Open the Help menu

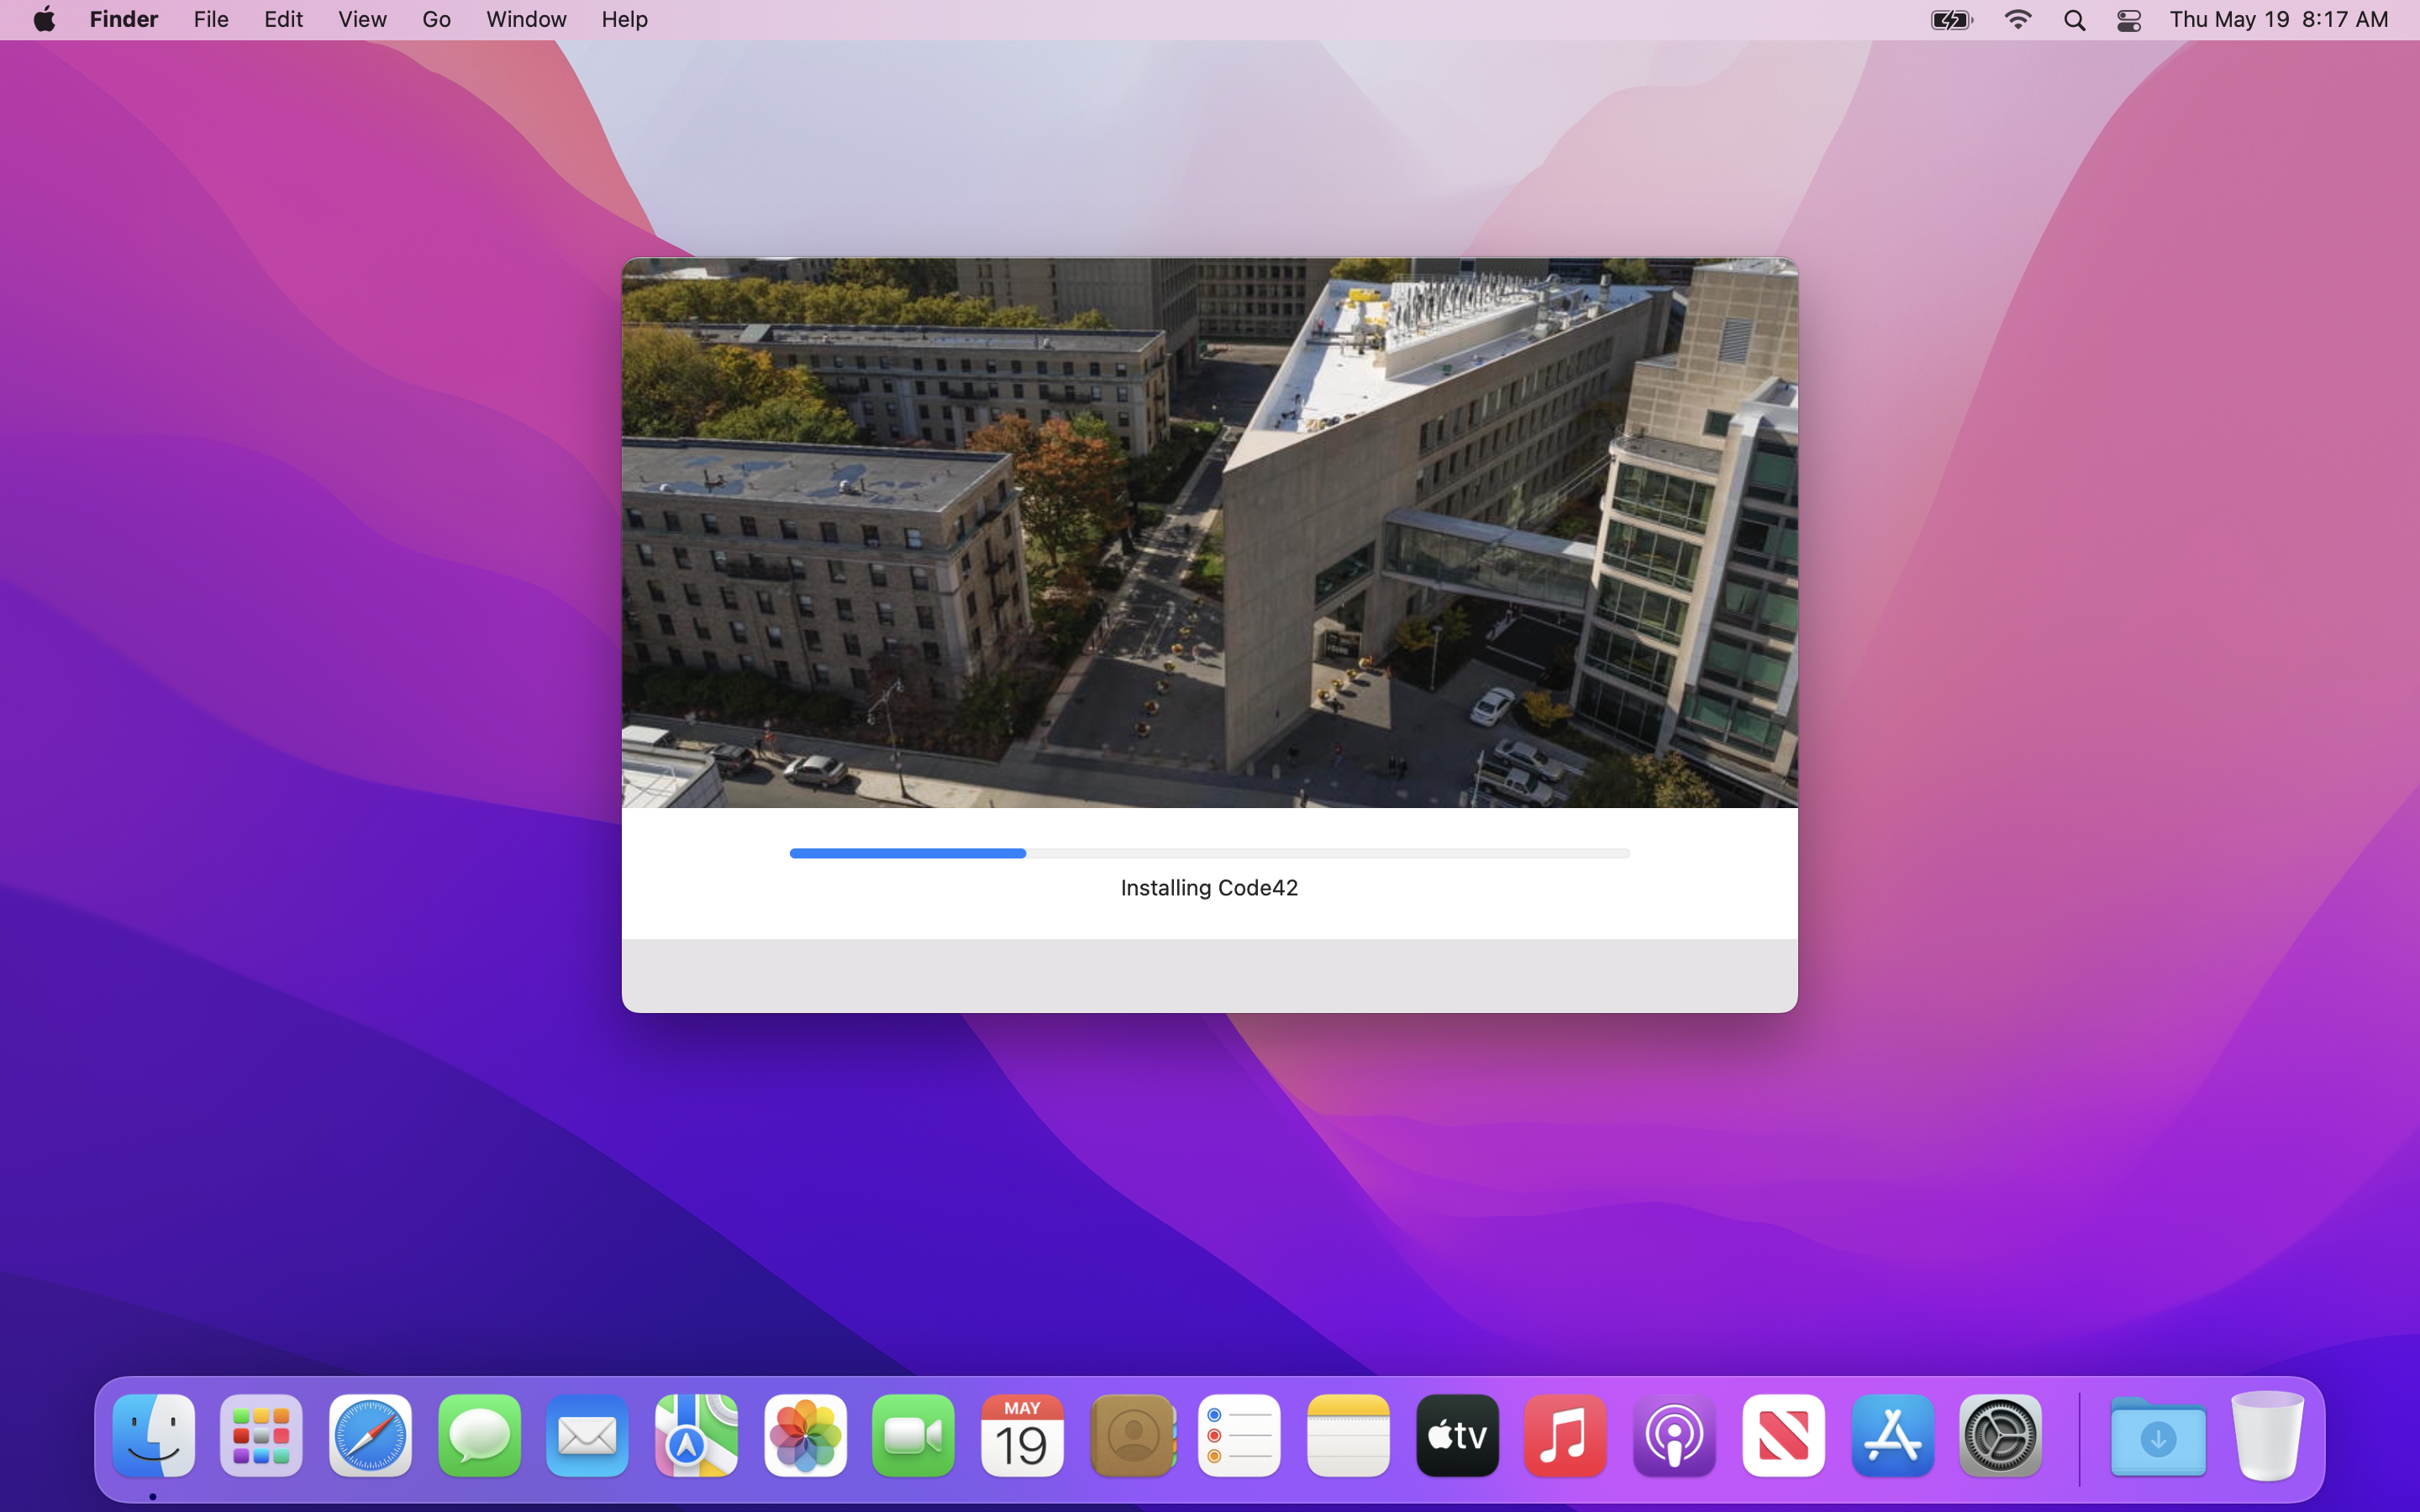coord(624,19)
